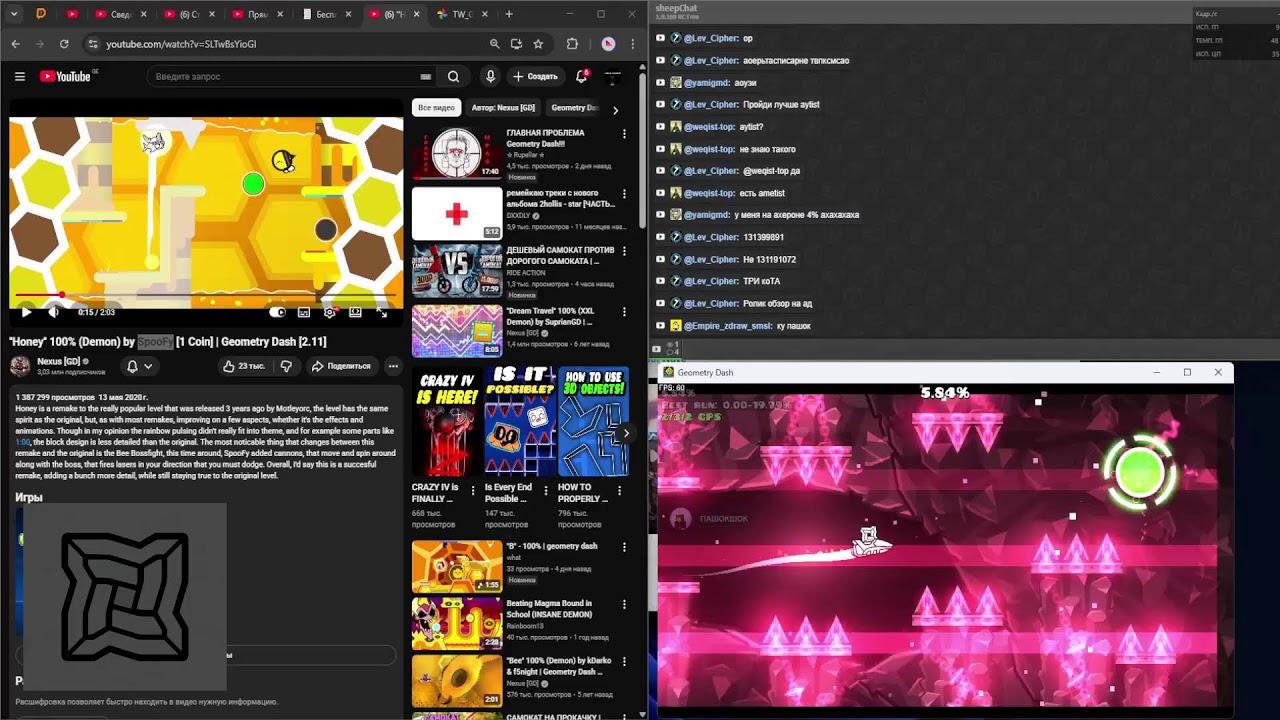1280x720 pixels.
Task: Switch the player to theater mode
Action: click(355, 312)
